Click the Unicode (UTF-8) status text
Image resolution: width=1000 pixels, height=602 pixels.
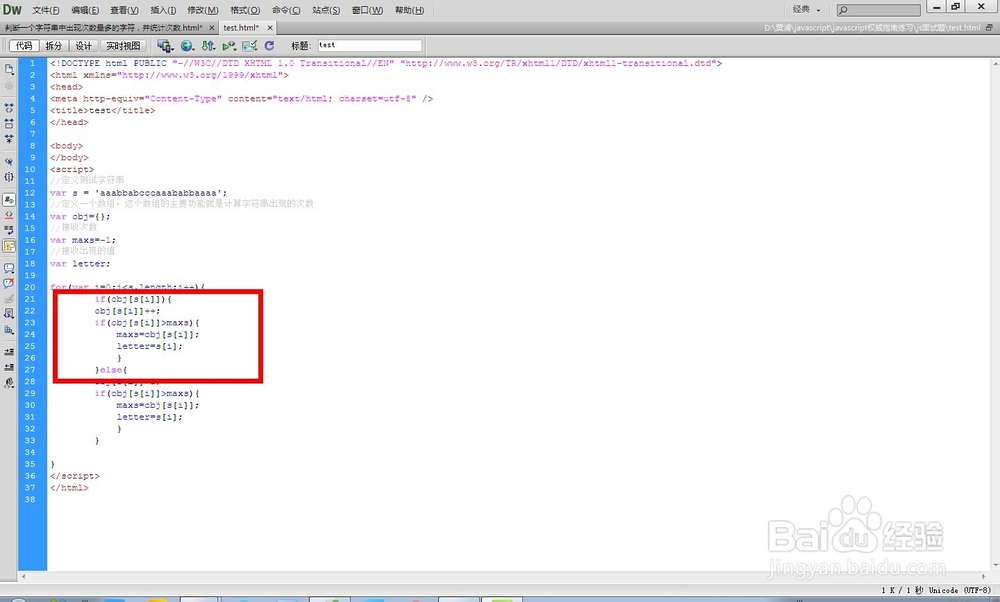pyautogui.click(x=960, y=591)
